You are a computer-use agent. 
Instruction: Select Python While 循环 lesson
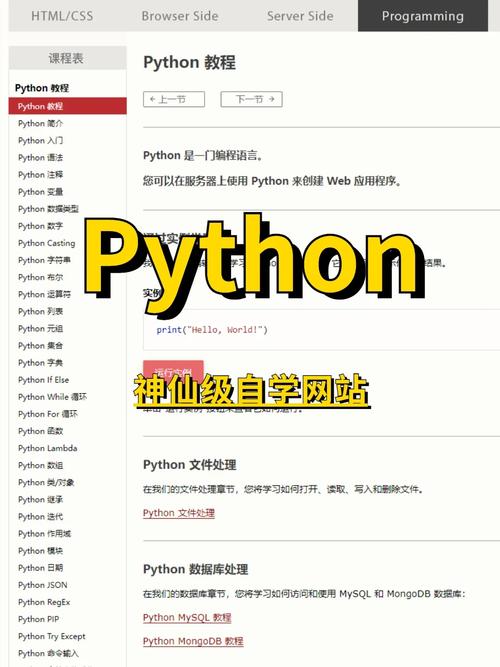(52, 397)
